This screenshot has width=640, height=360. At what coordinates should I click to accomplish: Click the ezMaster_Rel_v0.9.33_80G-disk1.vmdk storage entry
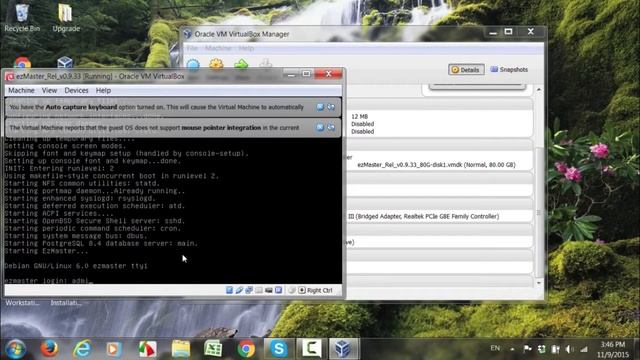(x=436, y=165)
